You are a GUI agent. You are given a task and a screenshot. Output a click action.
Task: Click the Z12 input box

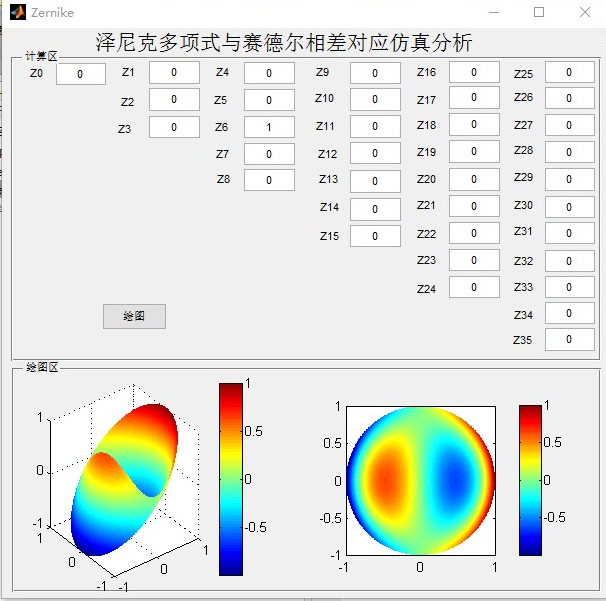coord(375,153)
